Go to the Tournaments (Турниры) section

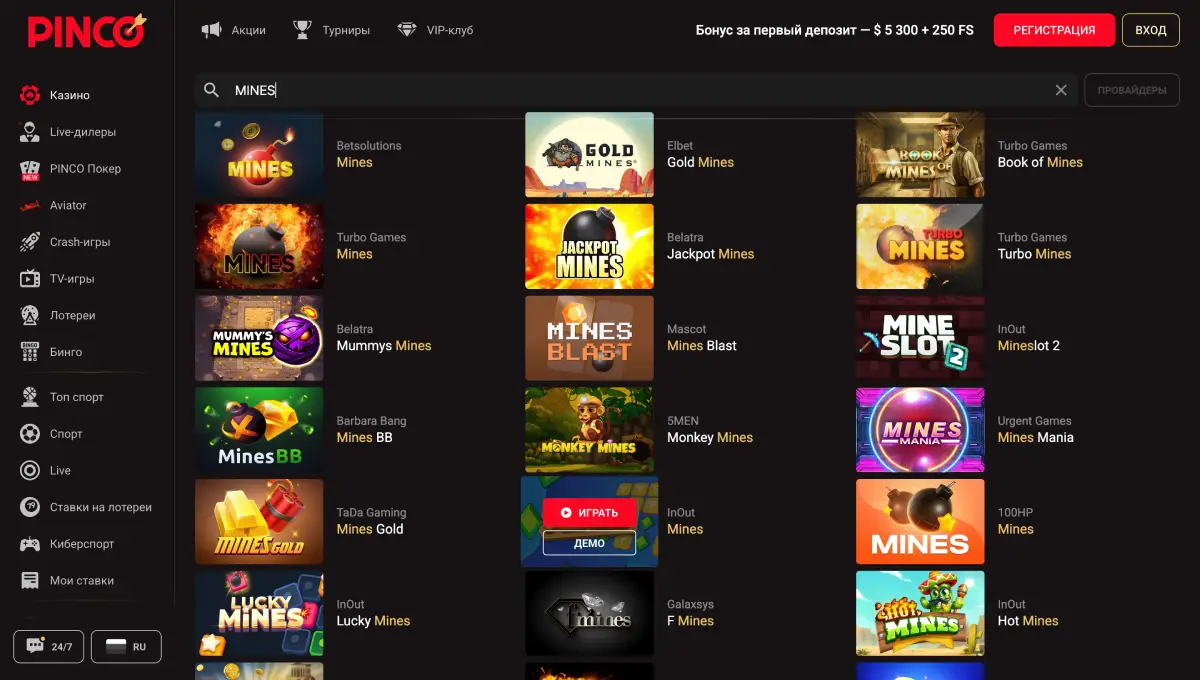tap(332, 30)
